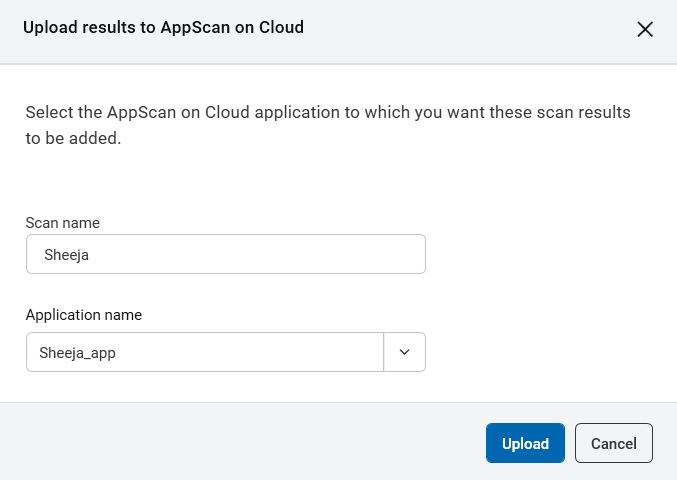This screenshot has width=677, height=480.
Task: Expand the Application name dropdown chevron
Action: 405,352
